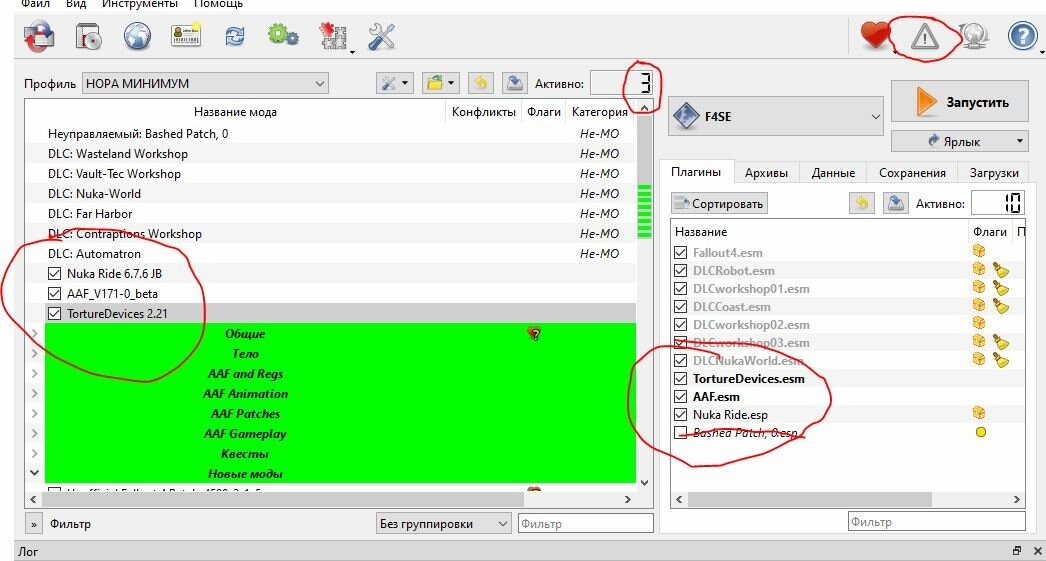Sort by Конфликты column header
This screenshot has width=1046, height=561.
[x=484, y=112]
